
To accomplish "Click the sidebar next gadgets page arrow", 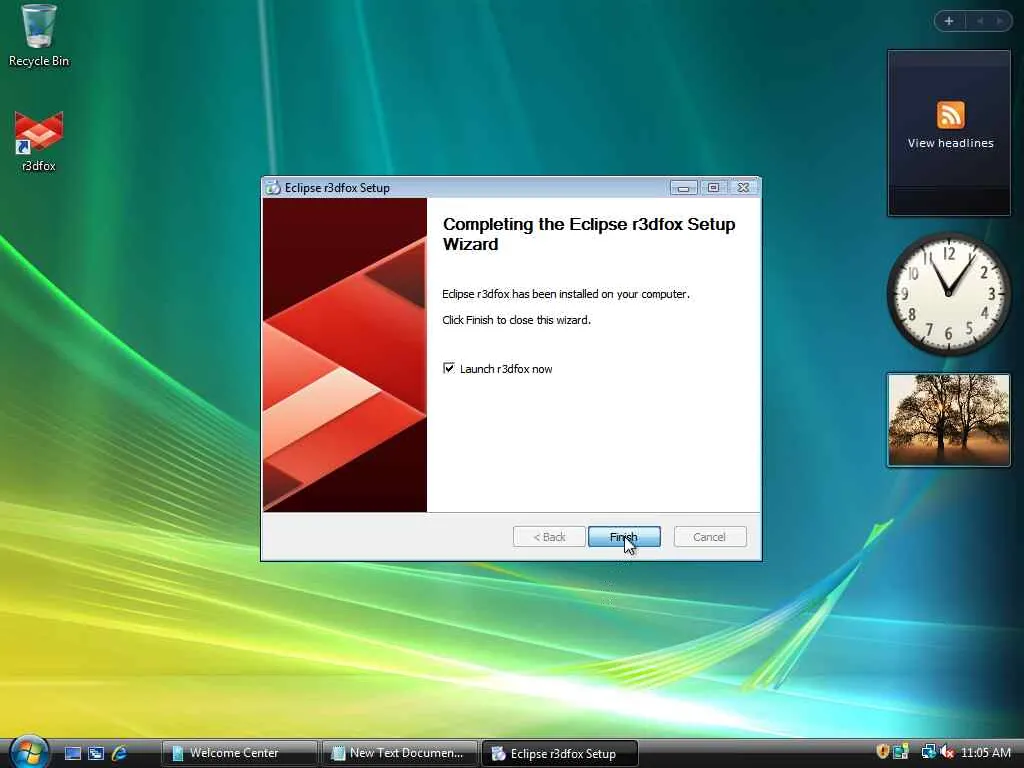I will 999,22.
